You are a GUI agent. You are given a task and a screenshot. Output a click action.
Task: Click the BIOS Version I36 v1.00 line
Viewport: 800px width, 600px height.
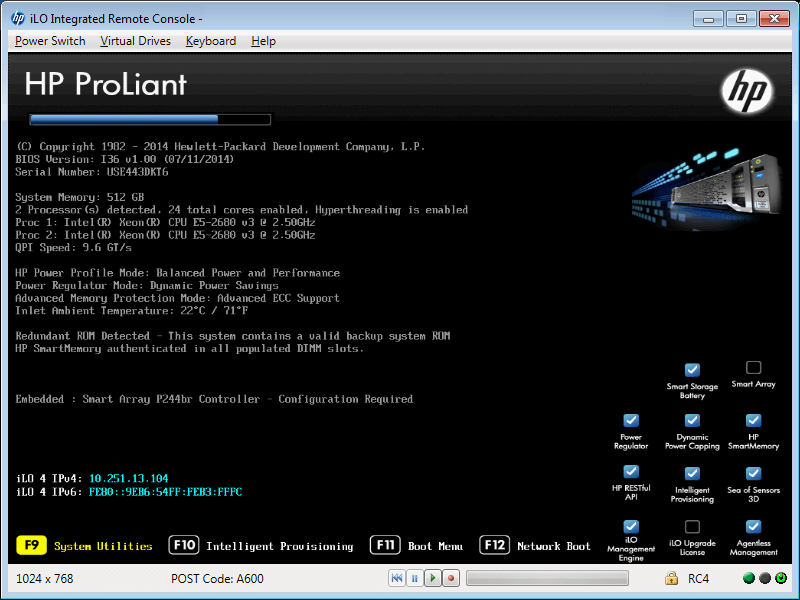click(x=124, y=159)
